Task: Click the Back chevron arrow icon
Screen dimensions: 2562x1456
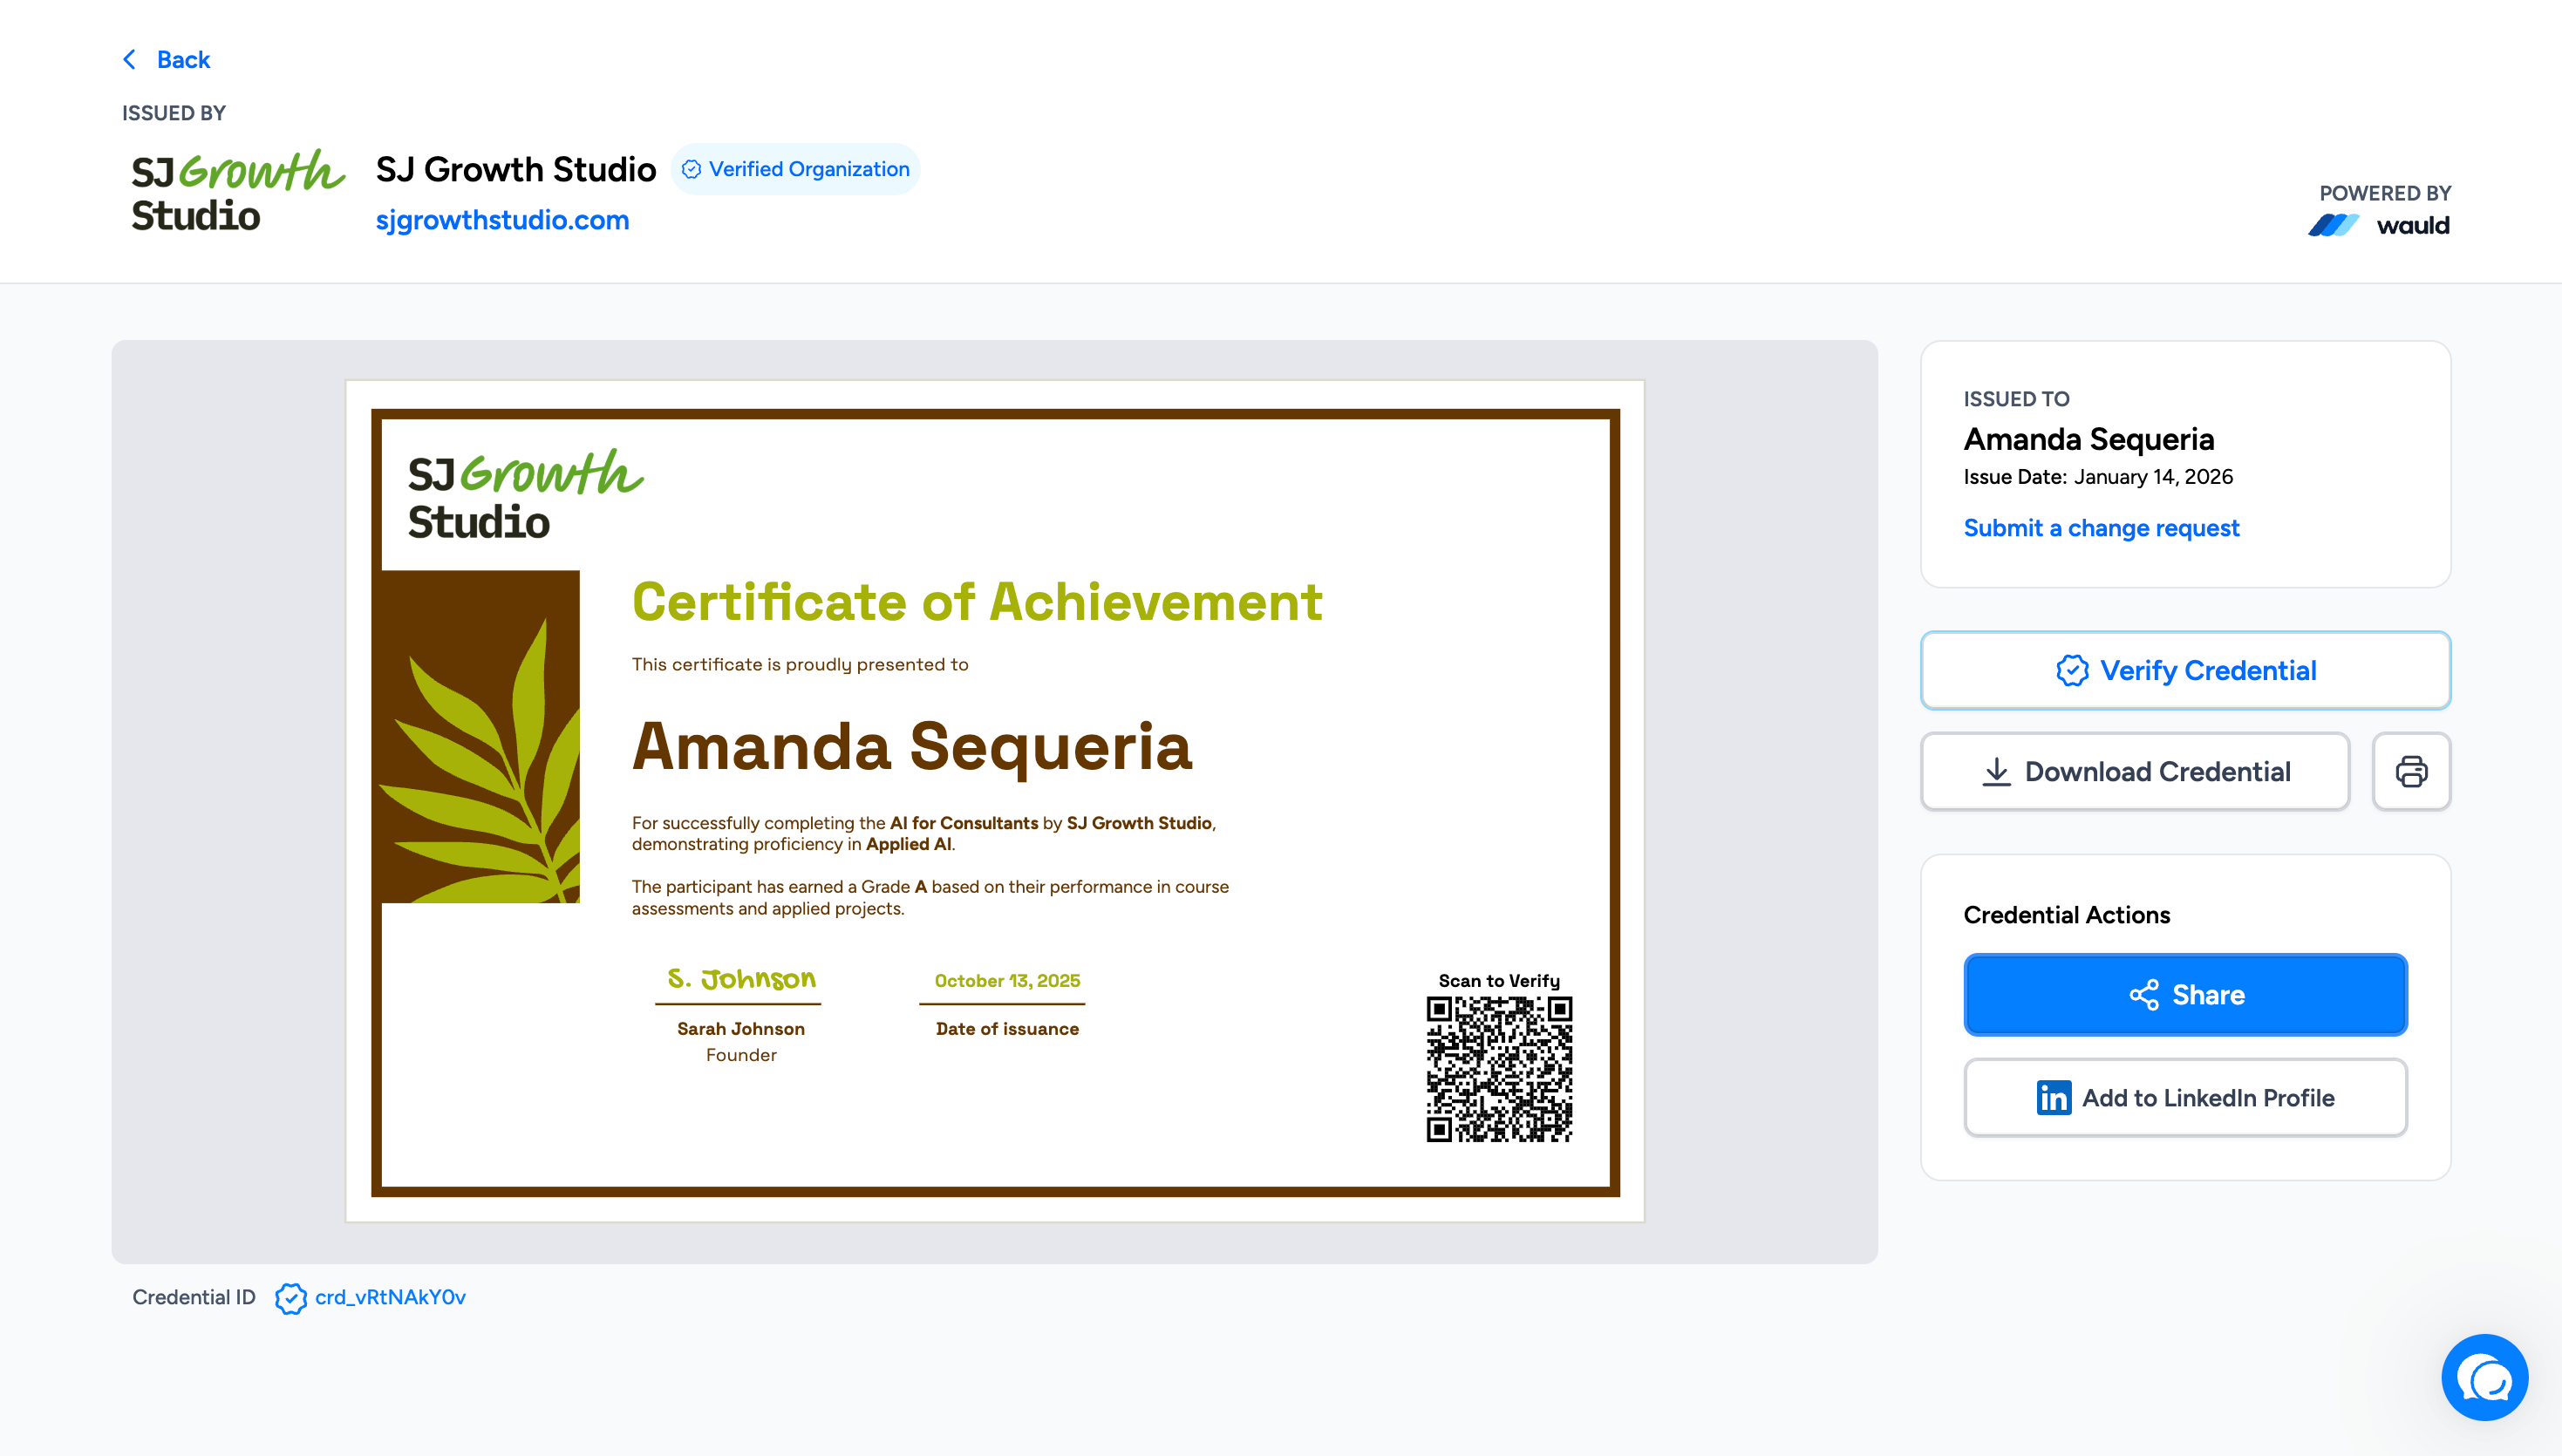Action: (x=129, y=60)
